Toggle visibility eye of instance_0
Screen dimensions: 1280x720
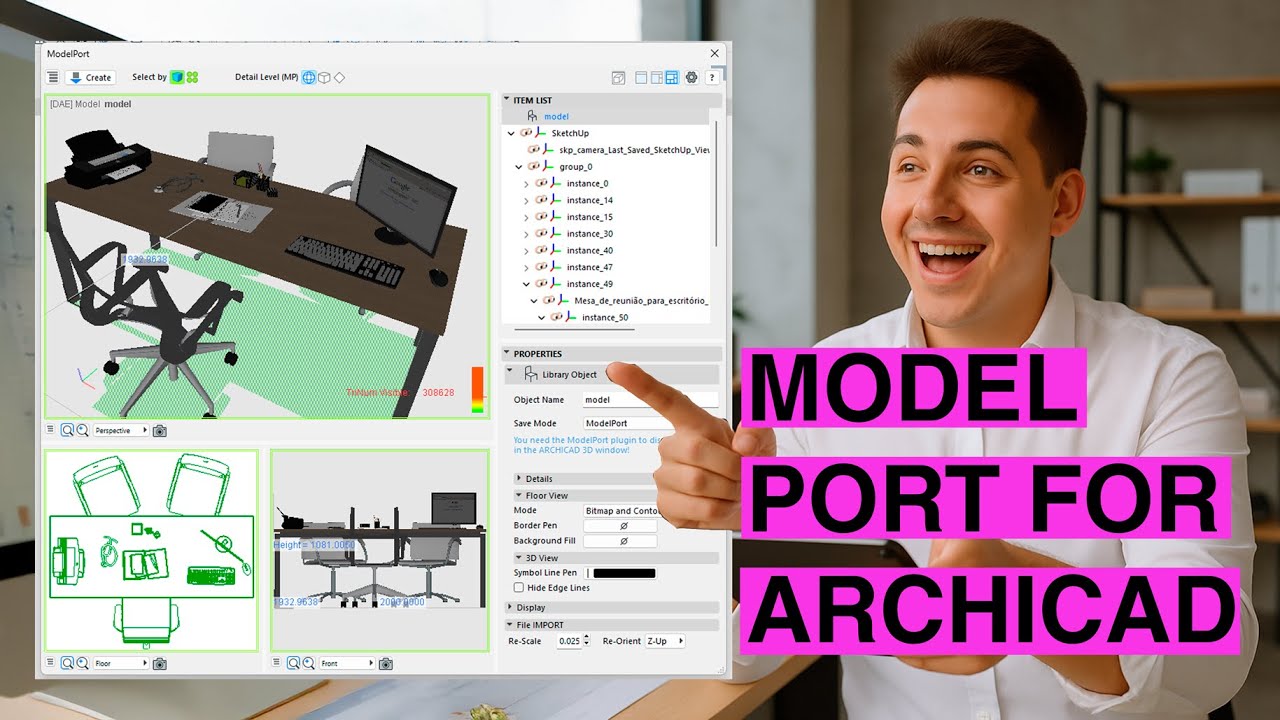[x=541, y=184]
